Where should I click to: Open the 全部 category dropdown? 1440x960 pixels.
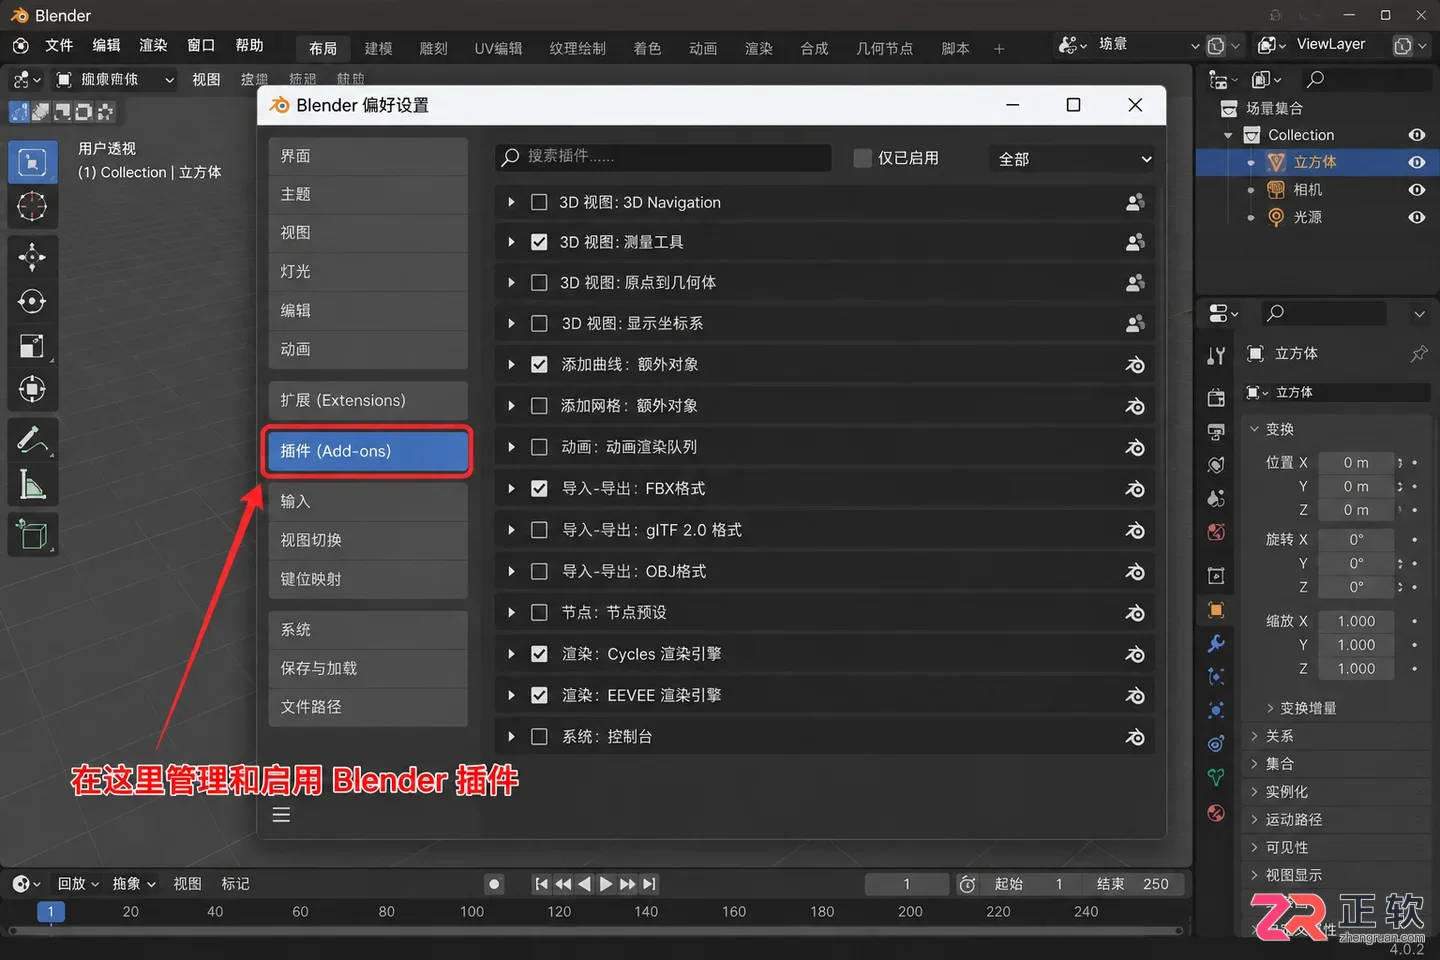point(1074,158)
